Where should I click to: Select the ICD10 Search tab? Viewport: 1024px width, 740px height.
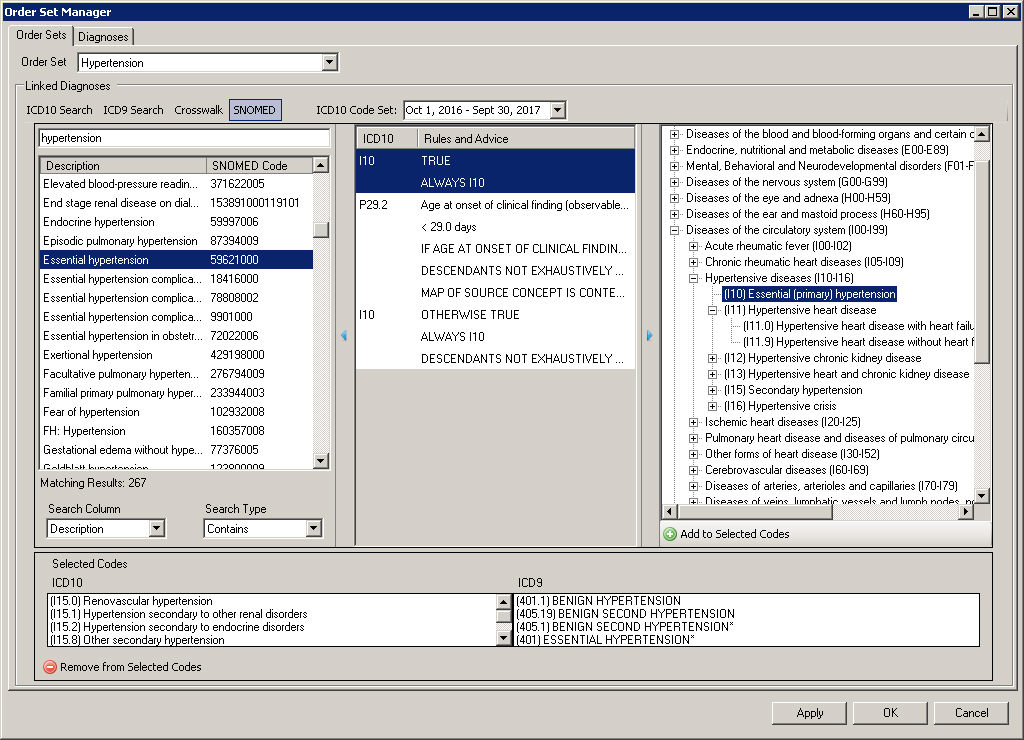coord(59,110)
